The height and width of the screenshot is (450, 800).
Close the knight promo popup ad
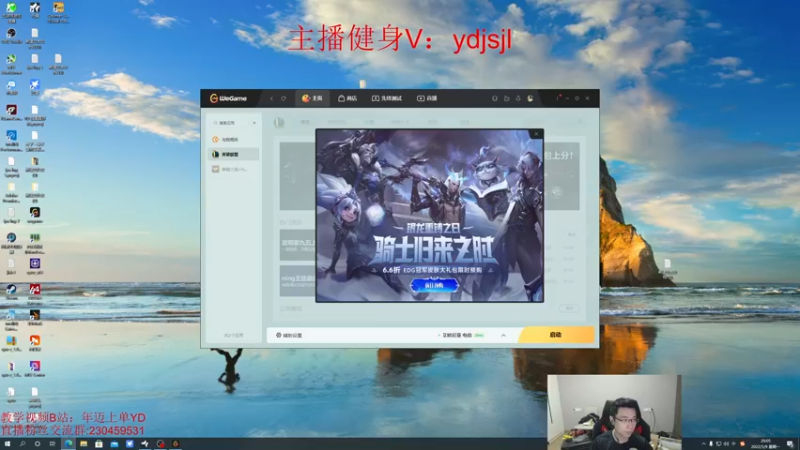pos(536,134)
